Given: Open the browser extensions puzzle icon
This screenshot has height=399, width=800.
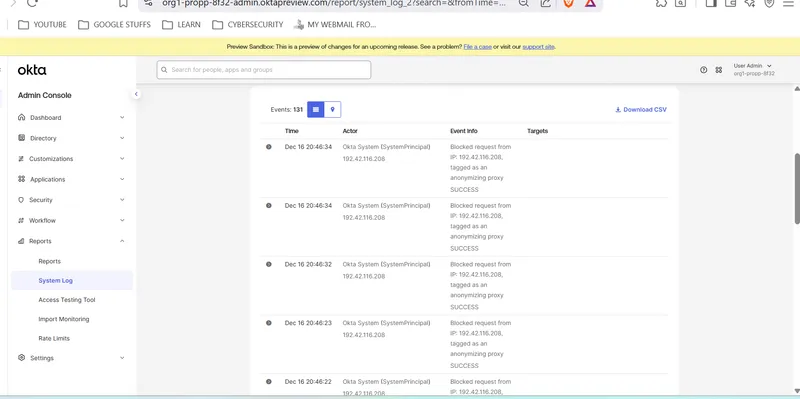Looking at the screenshot, I should pos(661,3).
